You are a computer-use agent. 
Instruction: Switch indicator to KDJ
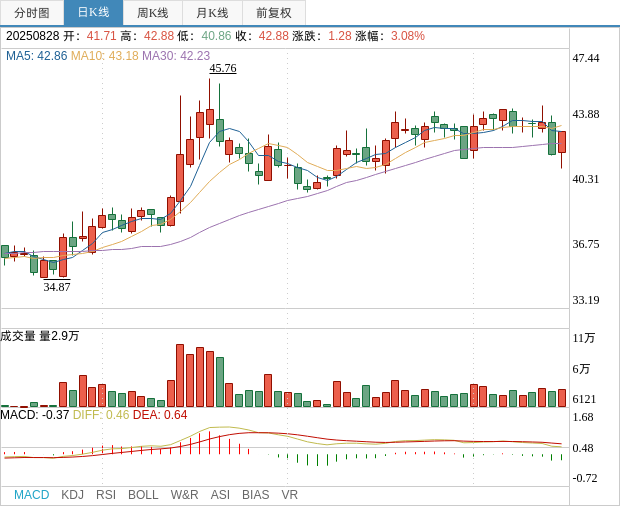click(72, 495)
